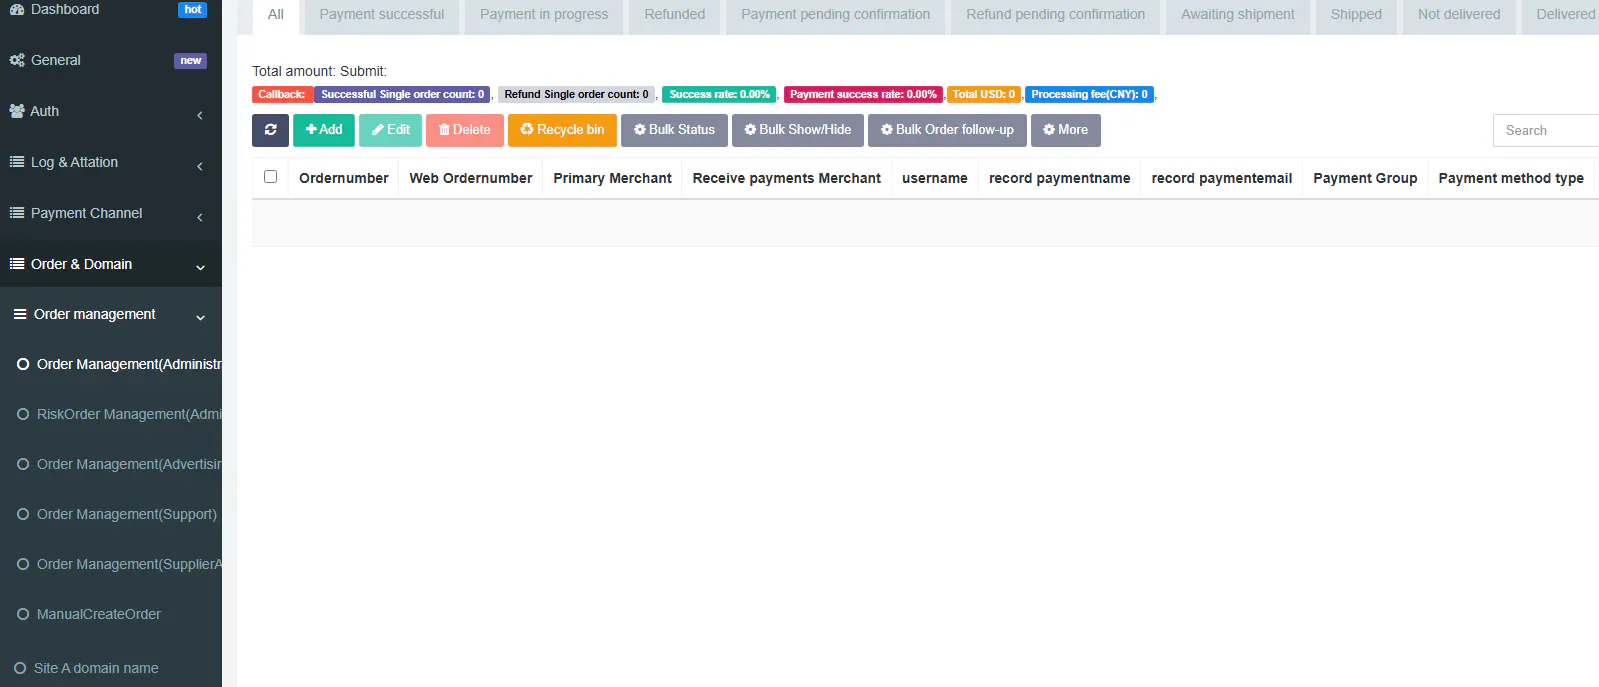Click the circle icon beside Site A domain name

[20, 668]
